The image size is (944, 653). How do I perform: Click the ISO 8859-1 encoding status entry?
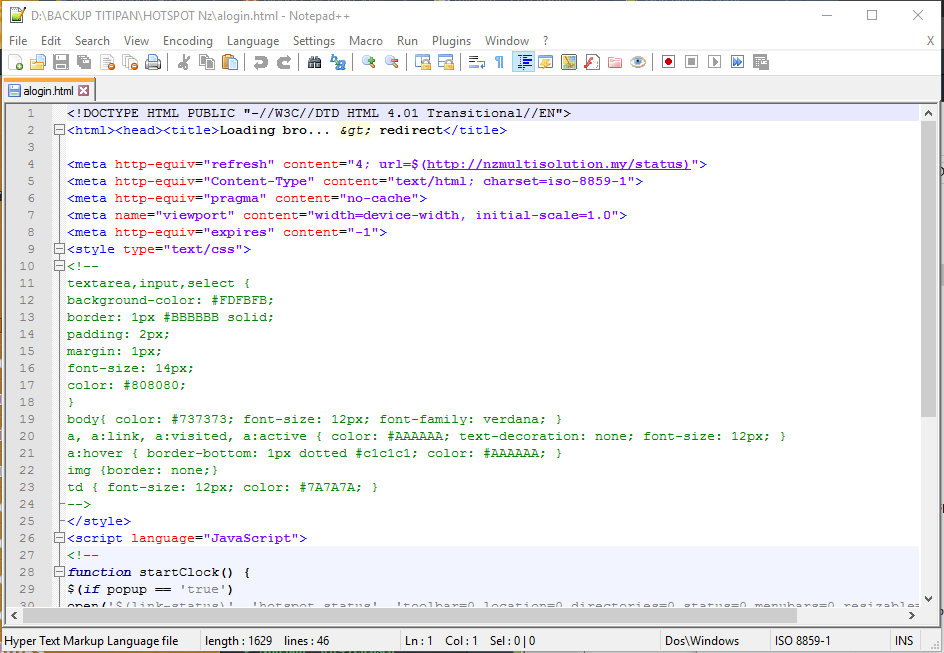pos(803,641)
